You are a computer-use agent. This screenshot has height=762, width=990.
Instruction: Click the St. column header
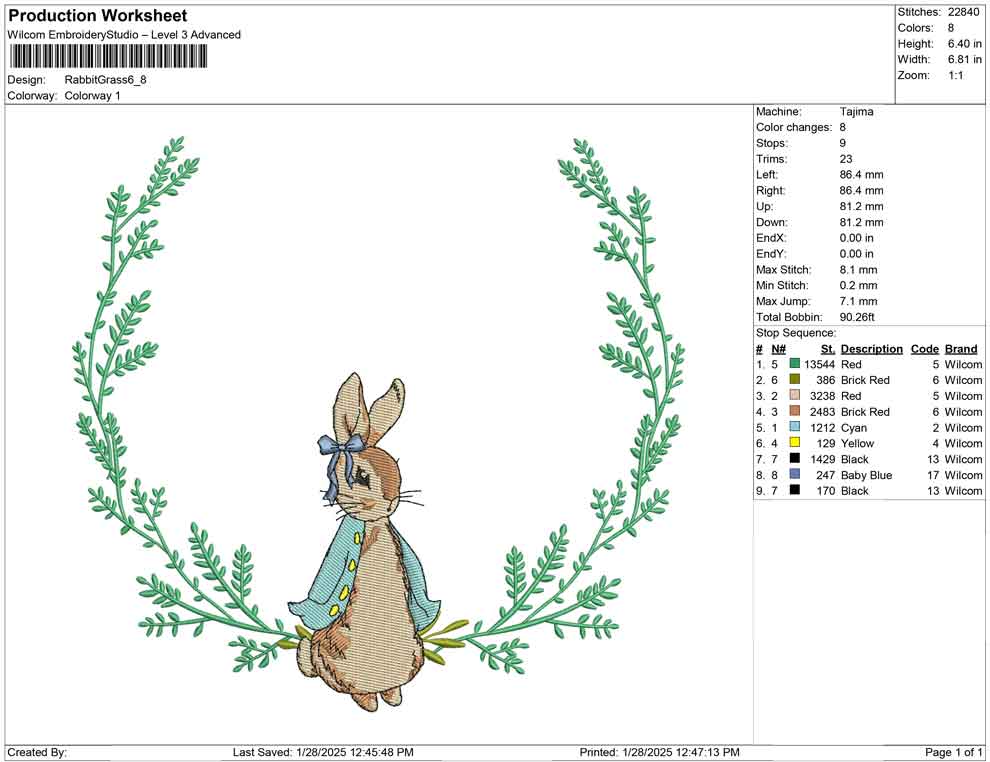point(826,348)
